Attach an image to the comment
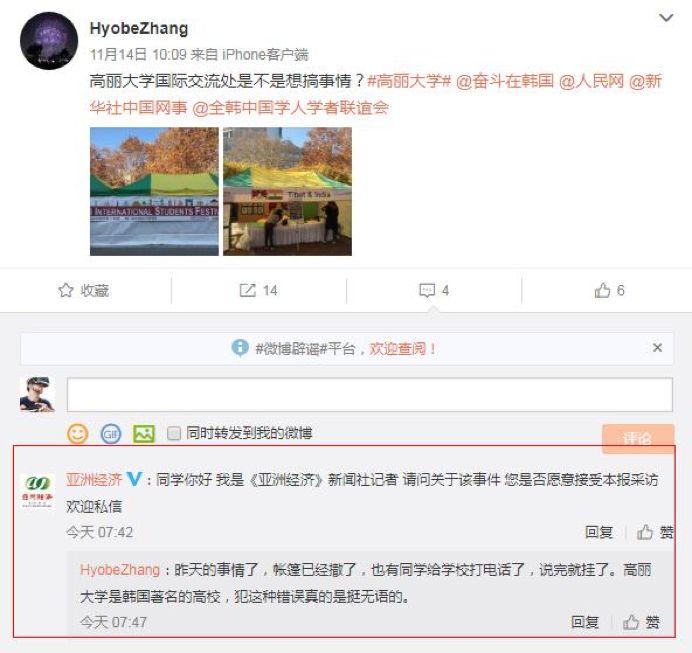Image resolution: width=692 pixels, height=653 pixels. click(x=144, y=434)
